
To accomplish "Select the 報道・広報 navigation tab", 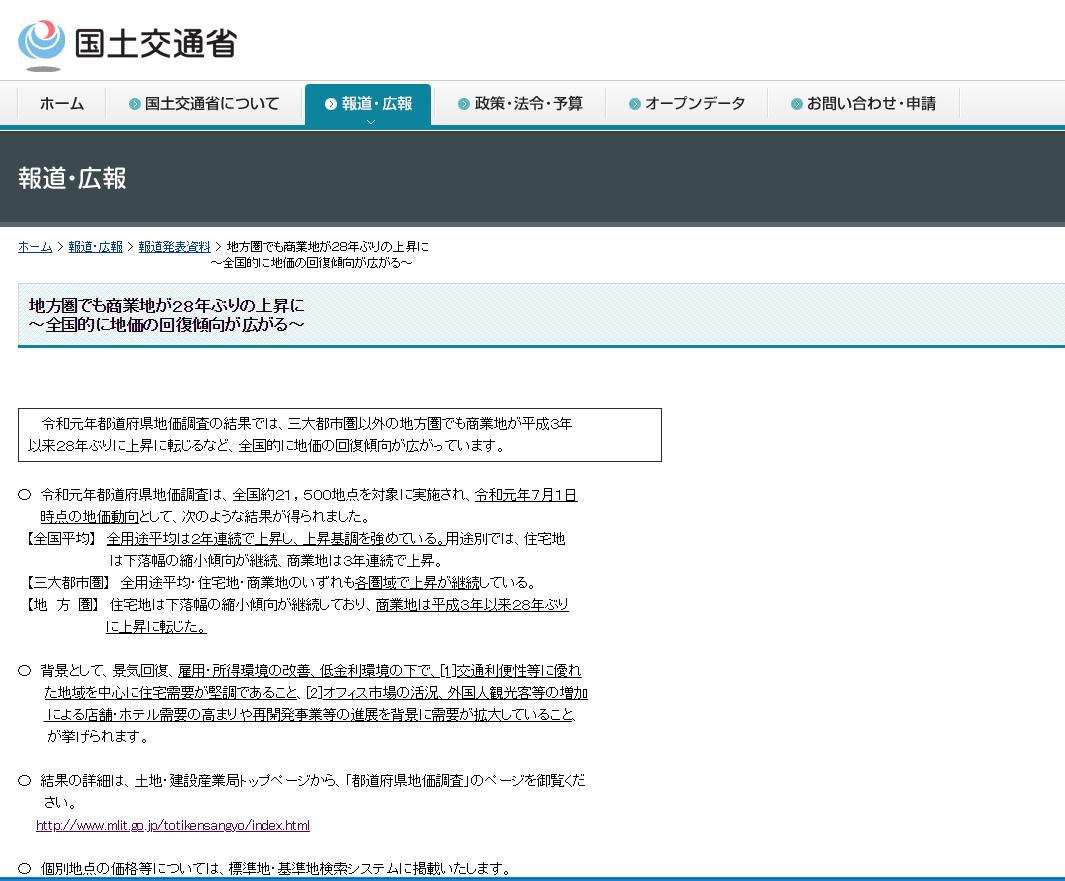I will click(367, 102).
